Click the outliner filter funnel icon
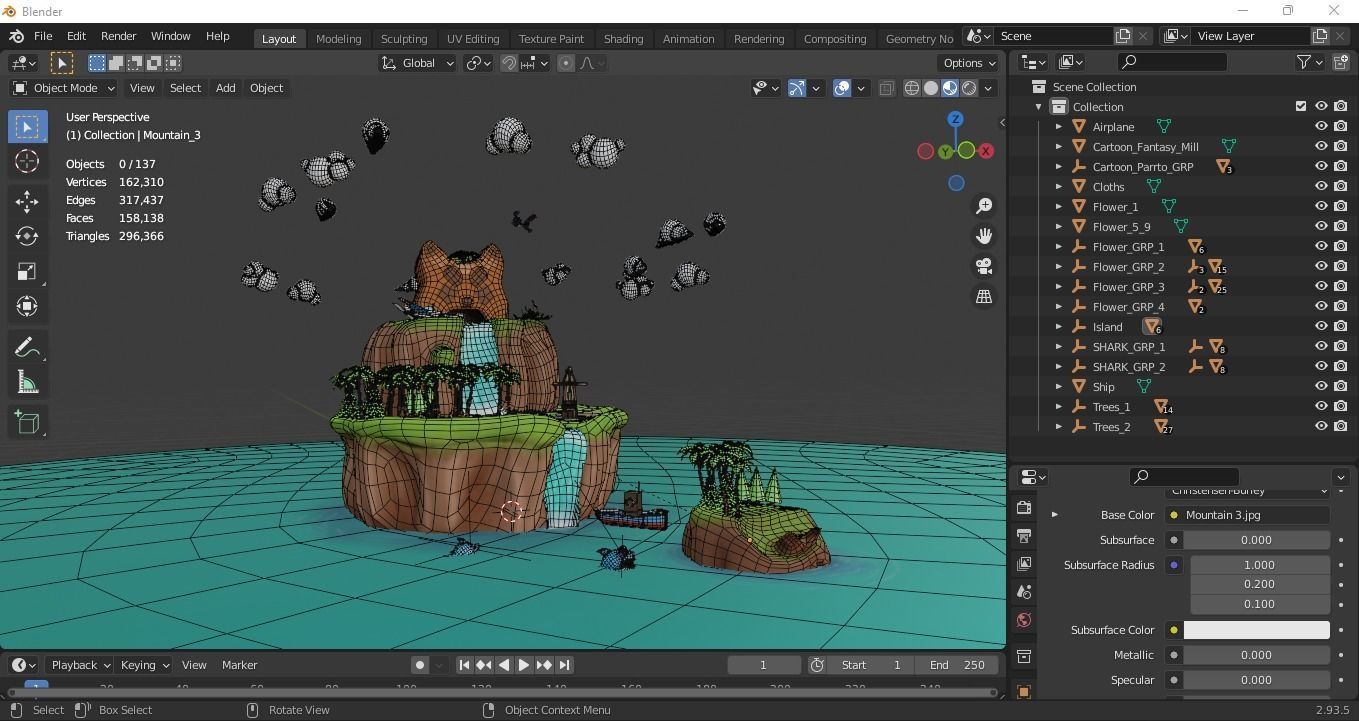The width and height of the screenshot is (1359, 721). [1304, 62]
